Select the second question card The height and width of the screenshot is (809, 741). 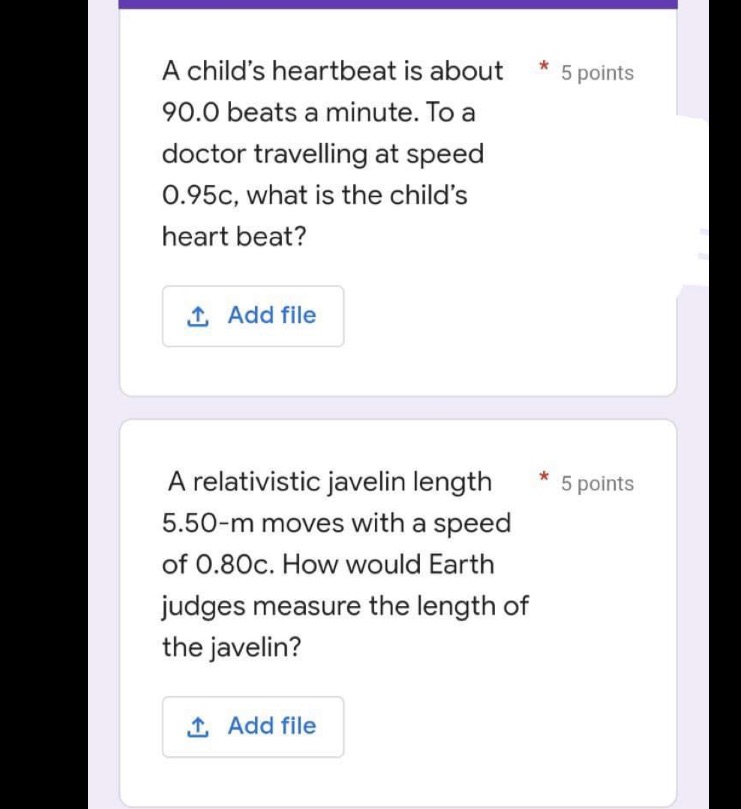(400, 610)
